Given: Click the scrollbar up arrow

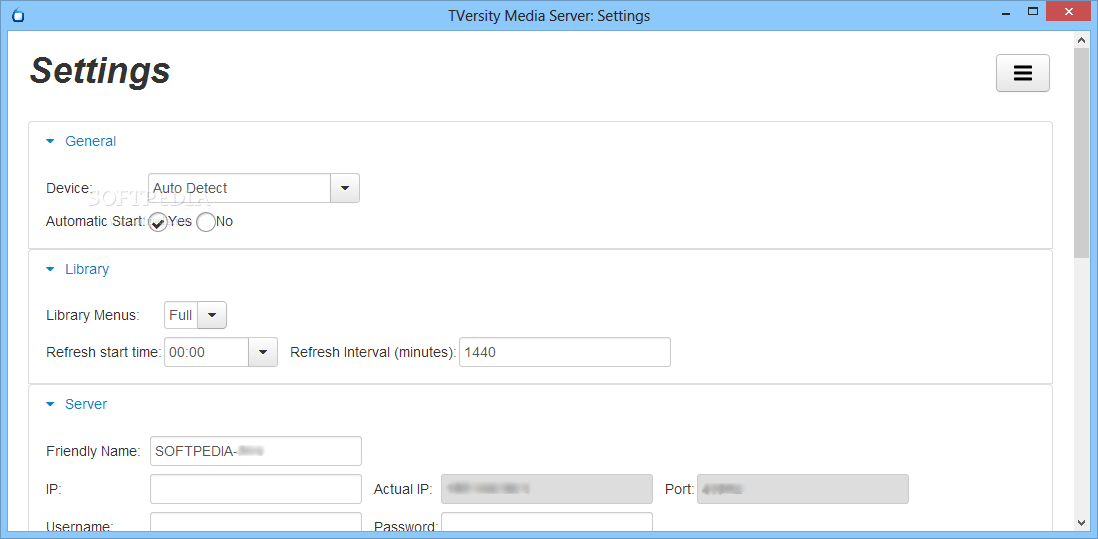Looking at the screenshot, I should click(1082, 40).
